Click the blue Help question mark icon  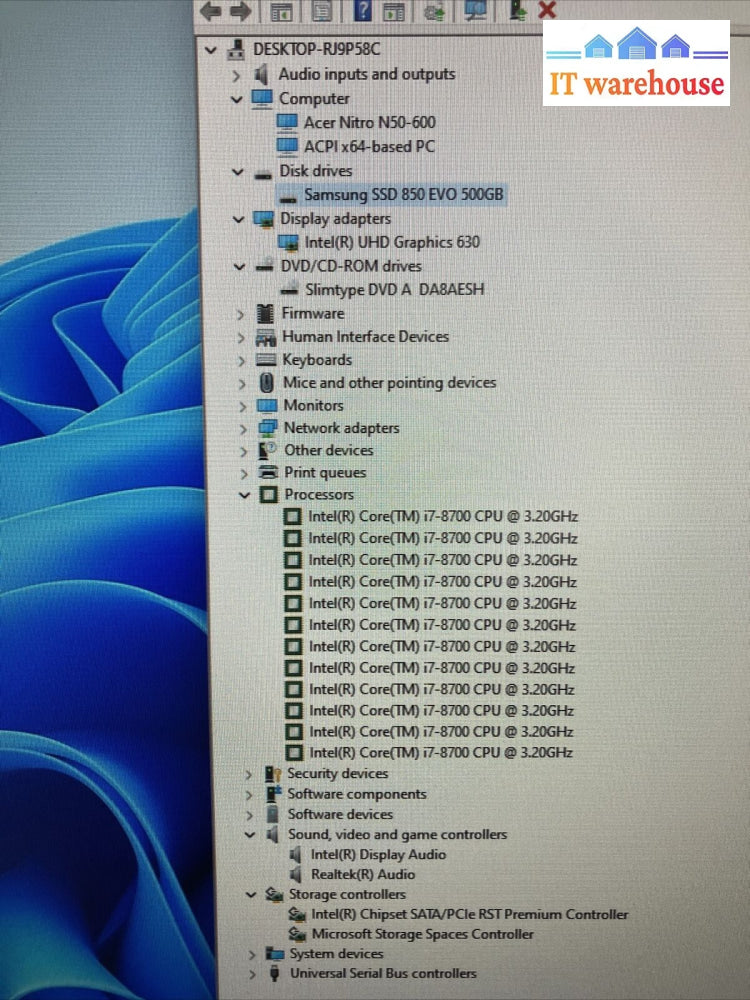363,12
